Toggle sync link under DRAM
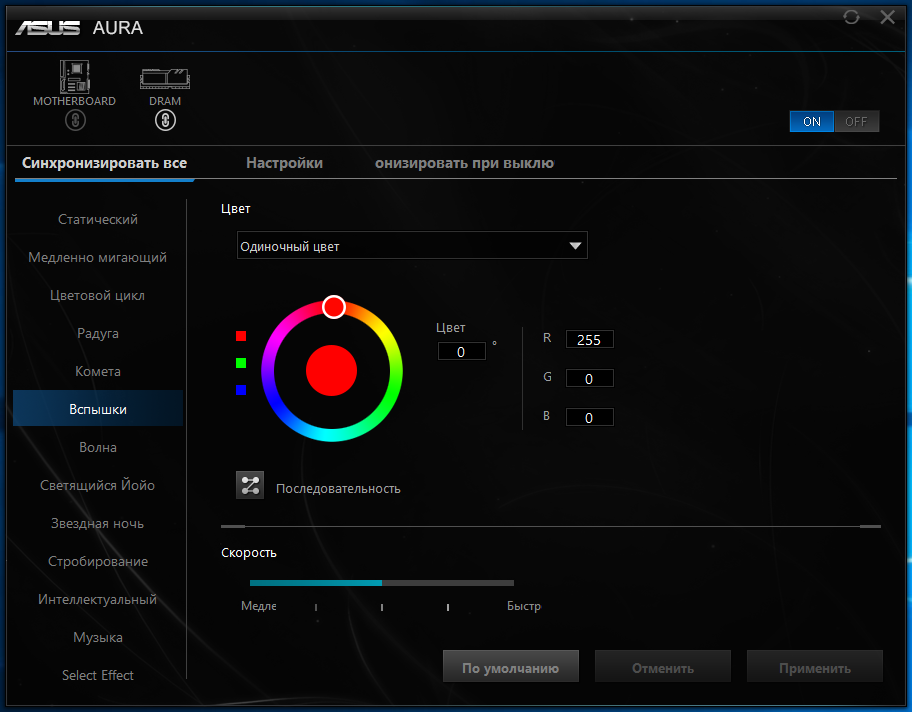This screenshot has width=912, height=712. pos(165,120)
